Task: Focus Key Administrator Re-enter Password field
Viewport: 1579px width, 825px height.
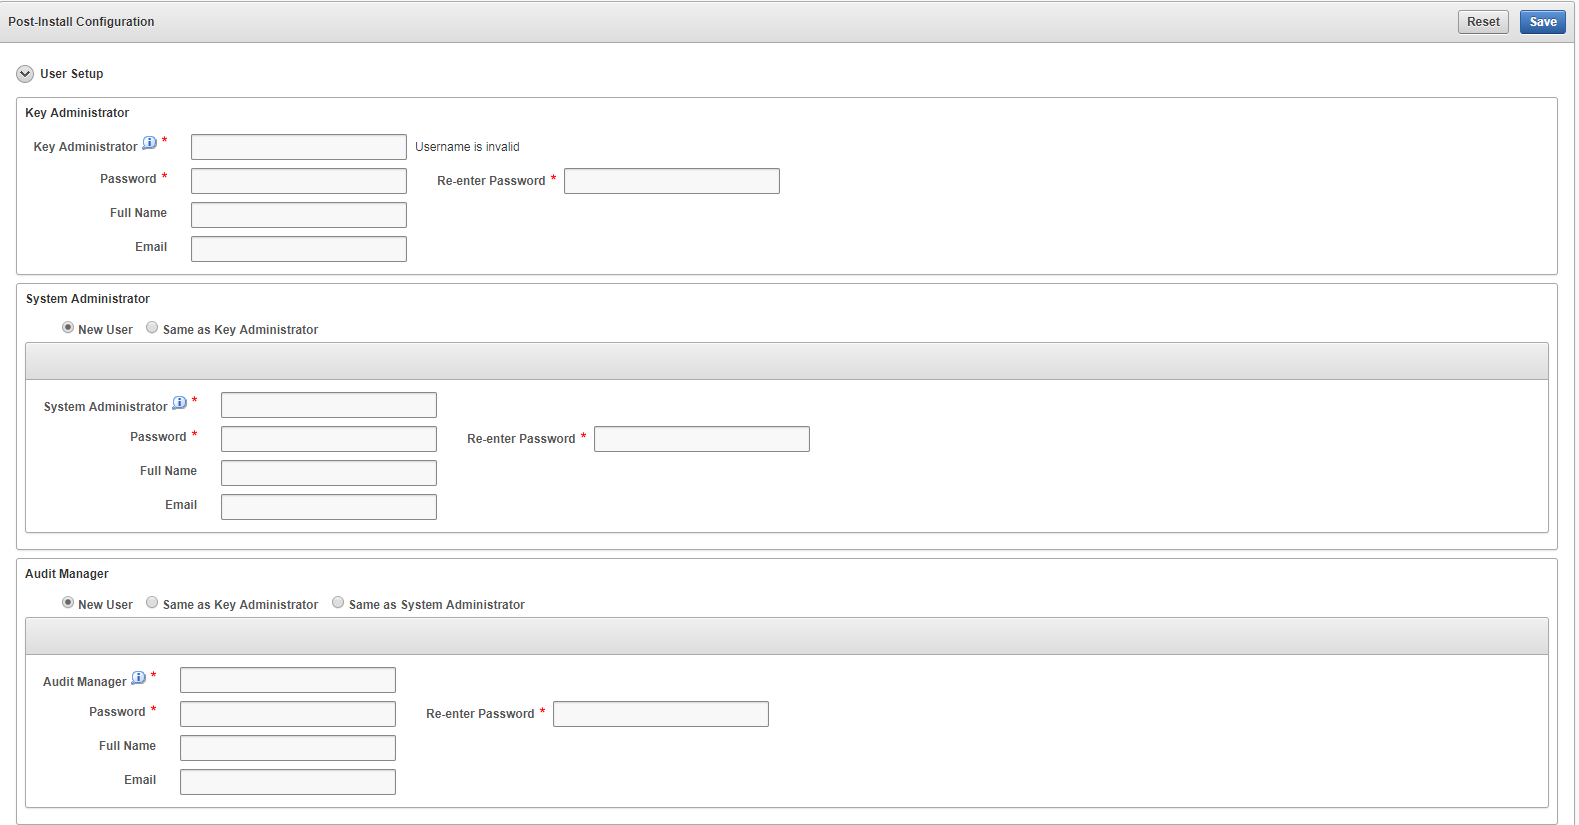Action: 672,181
